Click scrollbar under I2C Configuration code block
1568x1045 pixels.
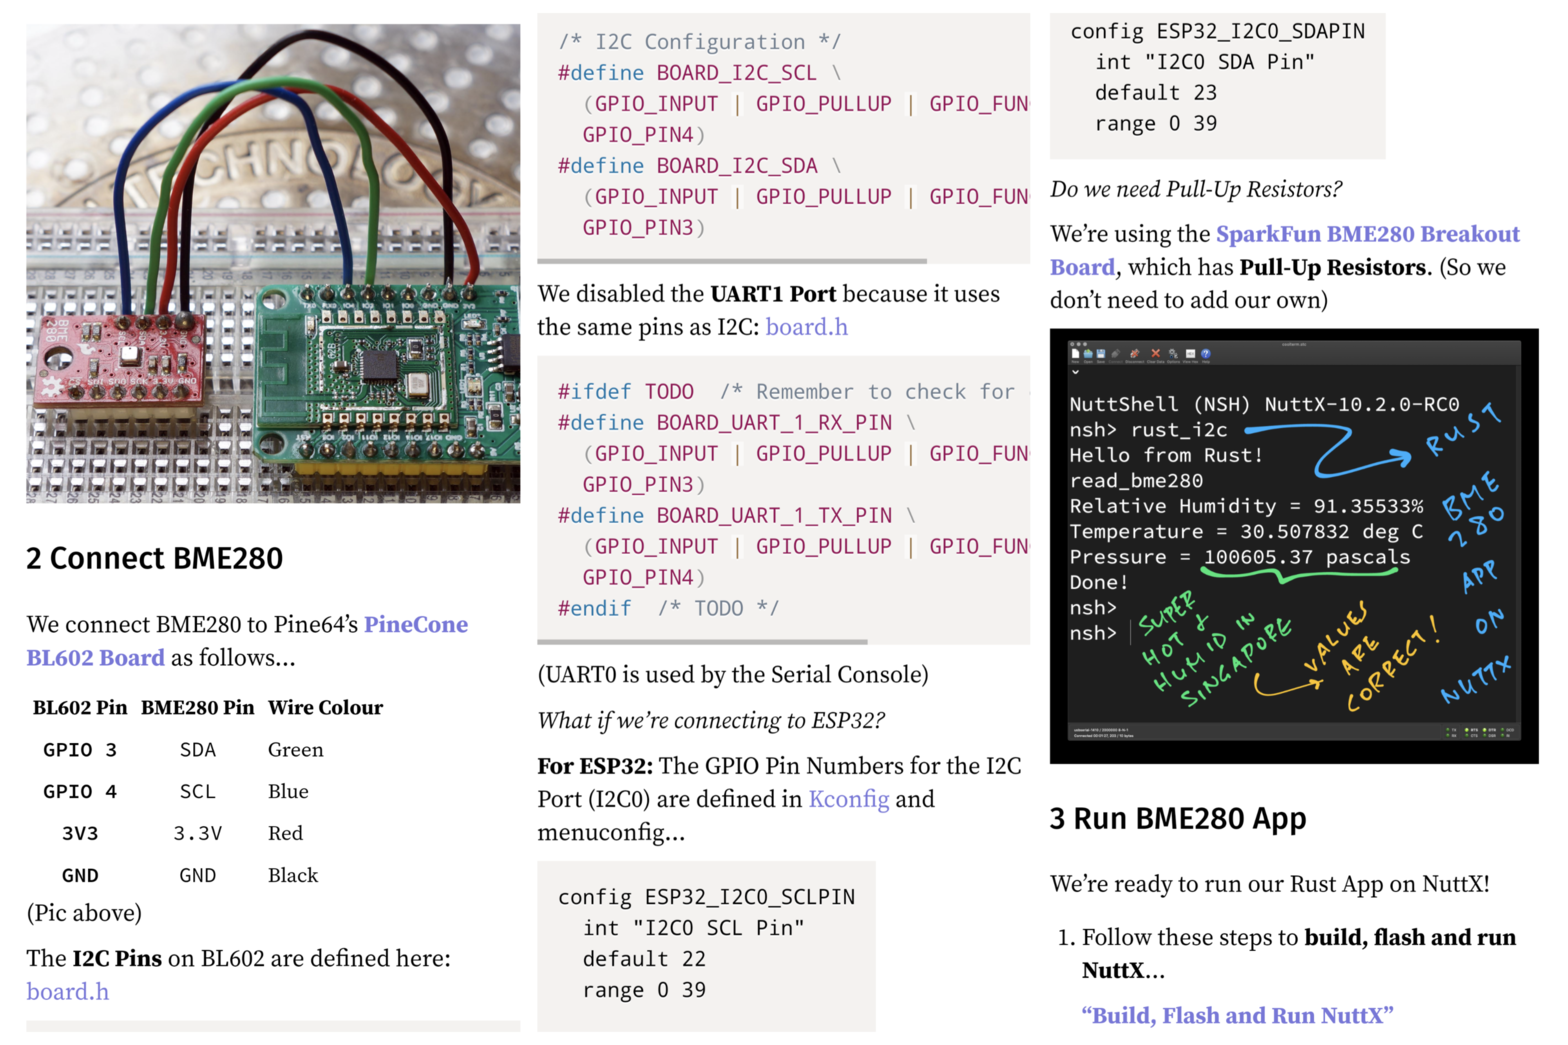[732, 261]
